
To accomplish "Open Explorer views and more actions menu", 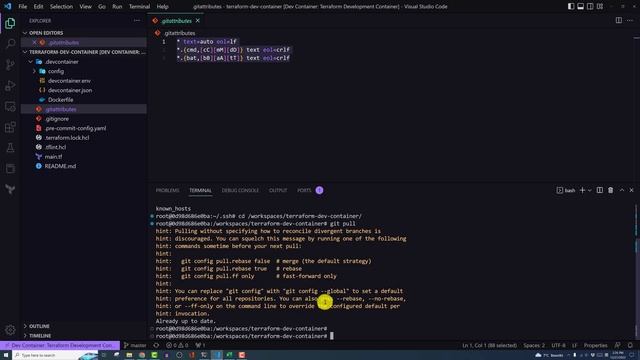I will point(137,20).
